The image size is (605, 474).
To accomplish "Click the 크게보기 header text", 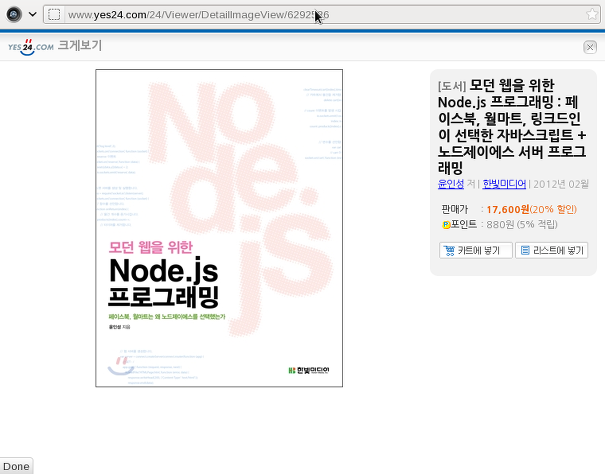I will pos(80,46).
